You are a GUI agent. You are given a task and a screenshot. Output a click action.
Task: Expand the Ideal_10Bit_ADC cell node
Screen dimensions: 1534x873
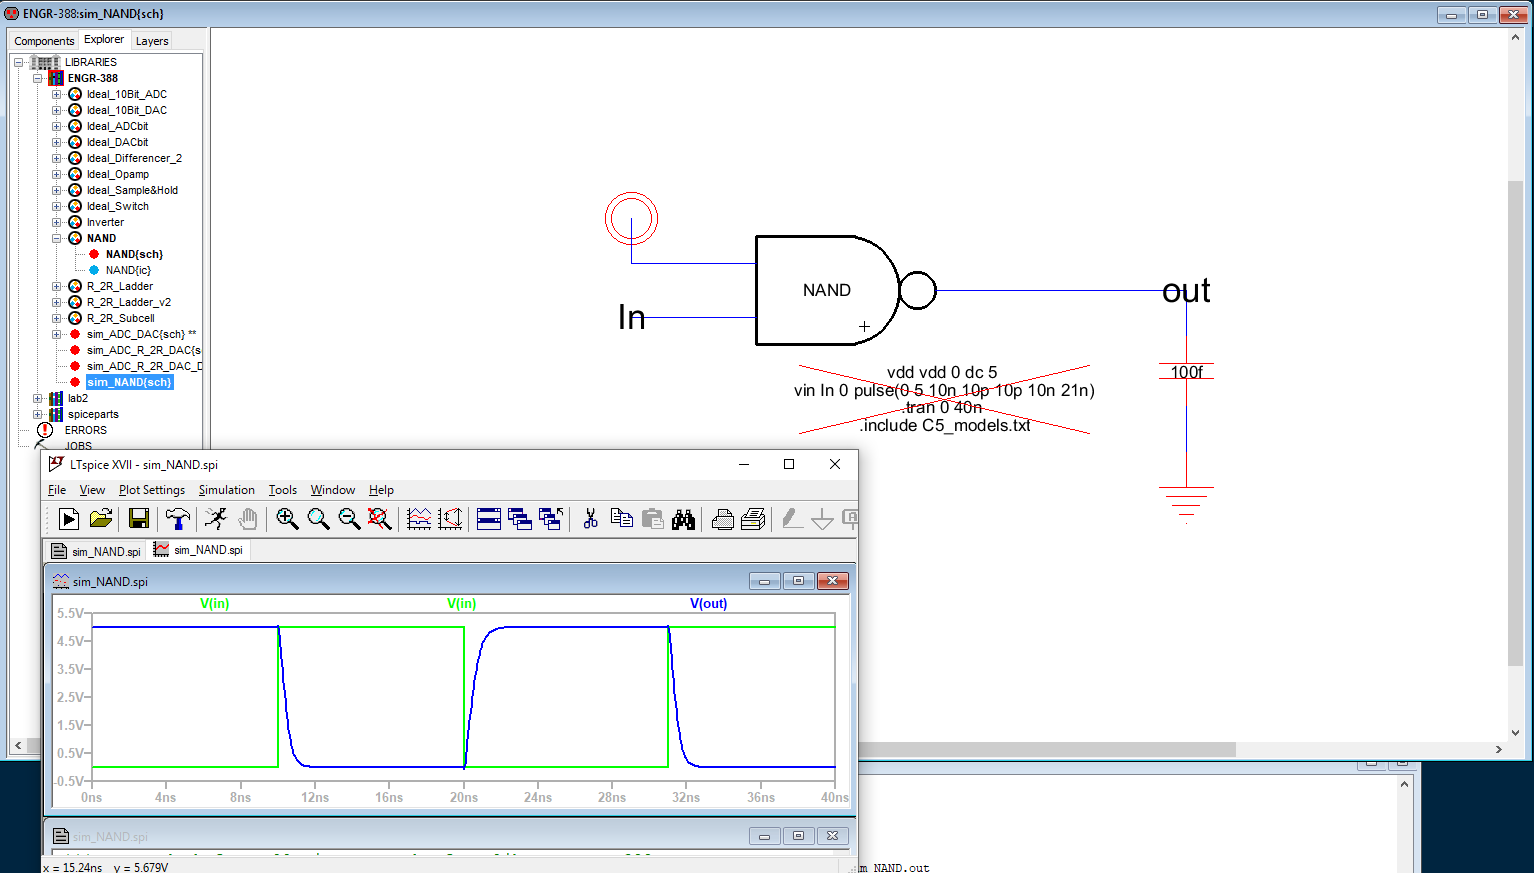(57, 94)
